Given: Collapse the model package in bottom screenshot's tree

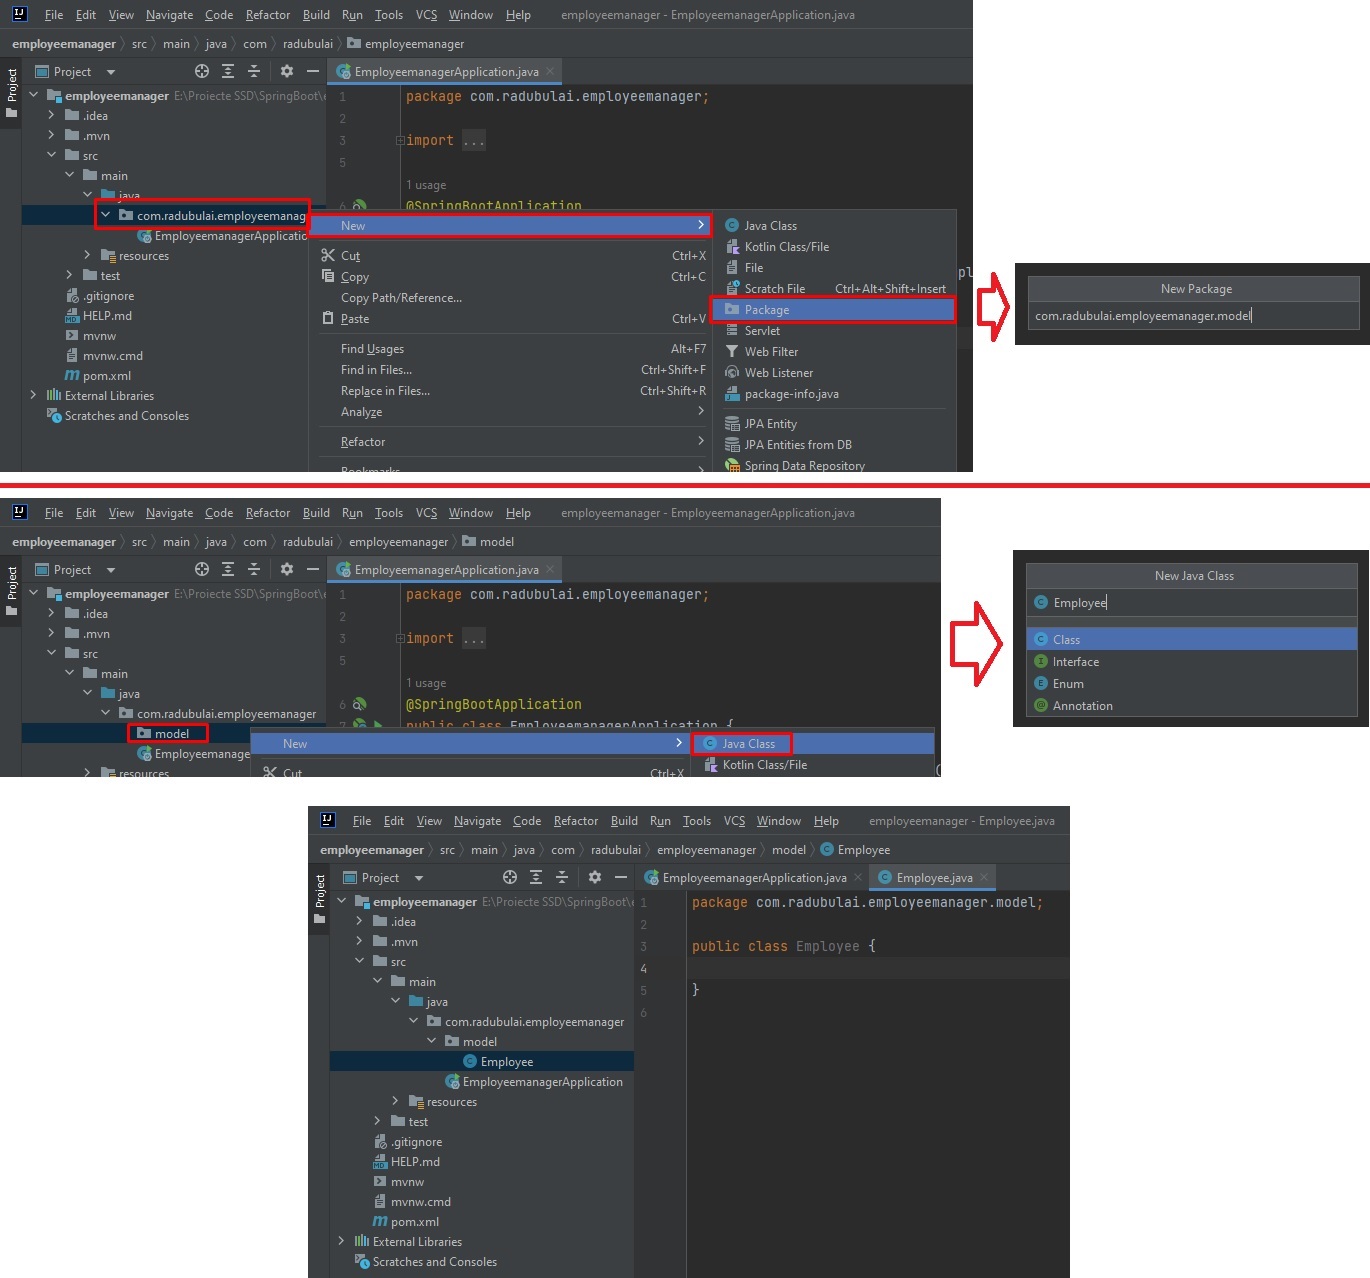Looking at the screenshot, I should coord(432,1041).
